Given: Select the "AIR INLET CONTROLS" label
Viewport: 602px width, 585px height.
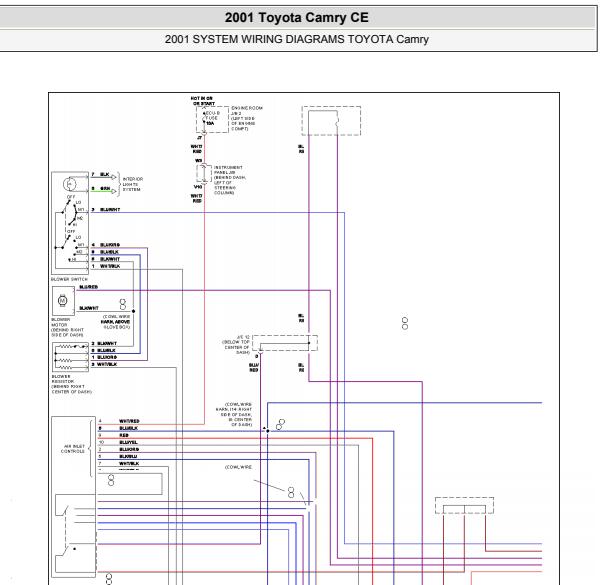Looking at the screenshot, I should click(73, 449).
